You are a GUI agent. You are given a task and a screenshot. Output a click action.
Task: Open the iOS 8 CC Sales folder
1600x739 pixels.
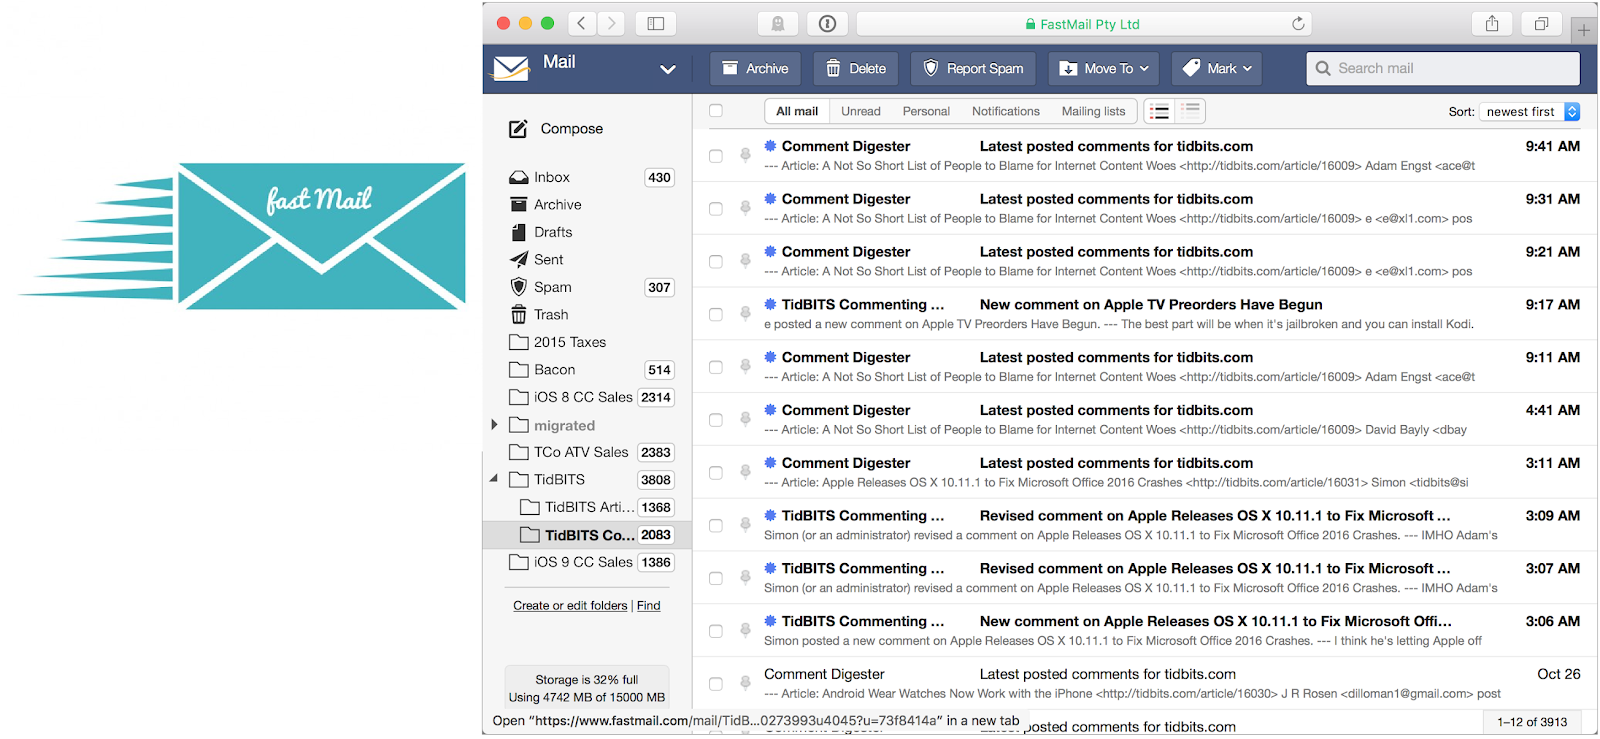point(587,397)
